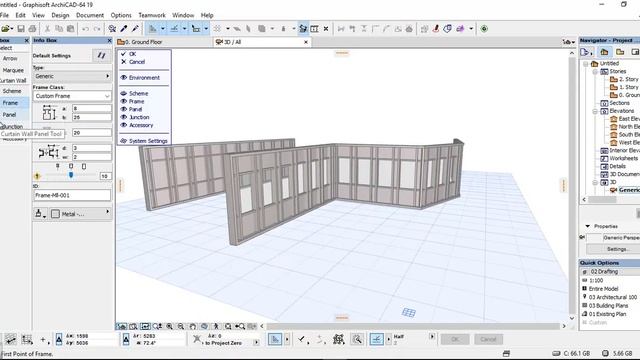Open the Document menu

tap(90, 15)
